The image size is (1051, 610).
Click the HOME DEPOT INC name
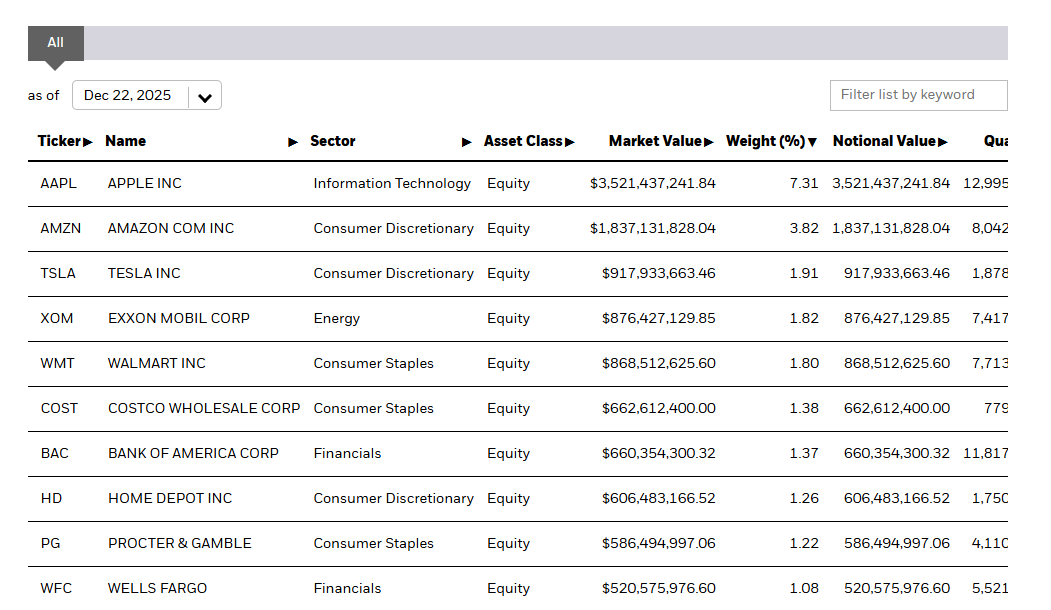[170, 498]
